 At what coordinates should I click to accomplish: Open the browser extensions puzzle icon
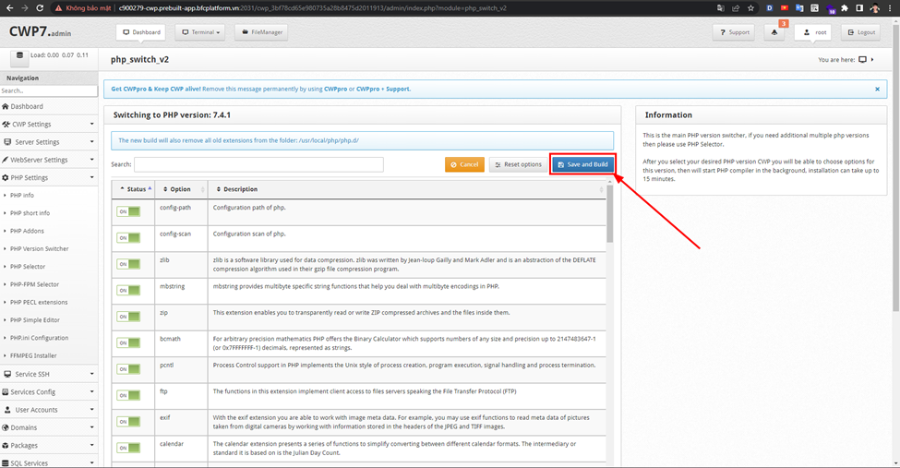click(844, 8)
